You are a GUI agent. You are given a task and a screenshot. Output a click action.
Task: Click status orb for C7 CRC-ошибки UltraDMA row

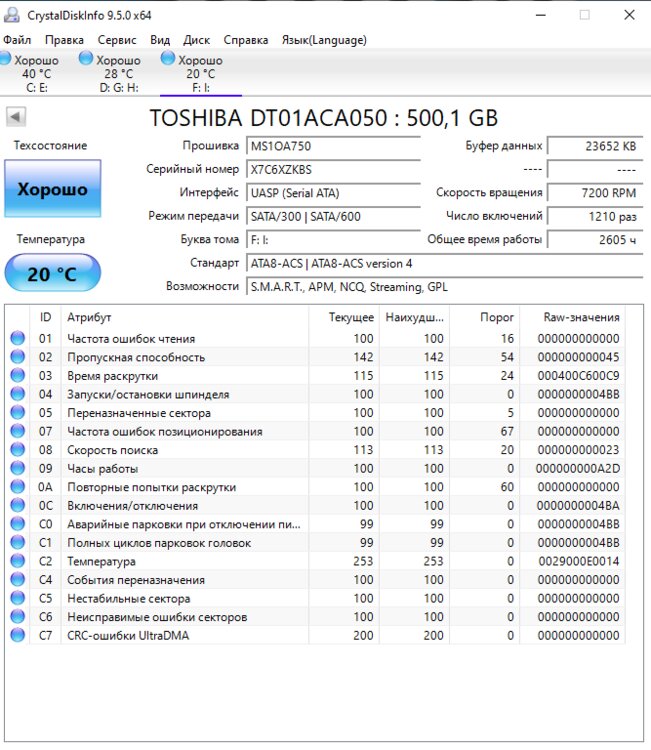(17, 636)
